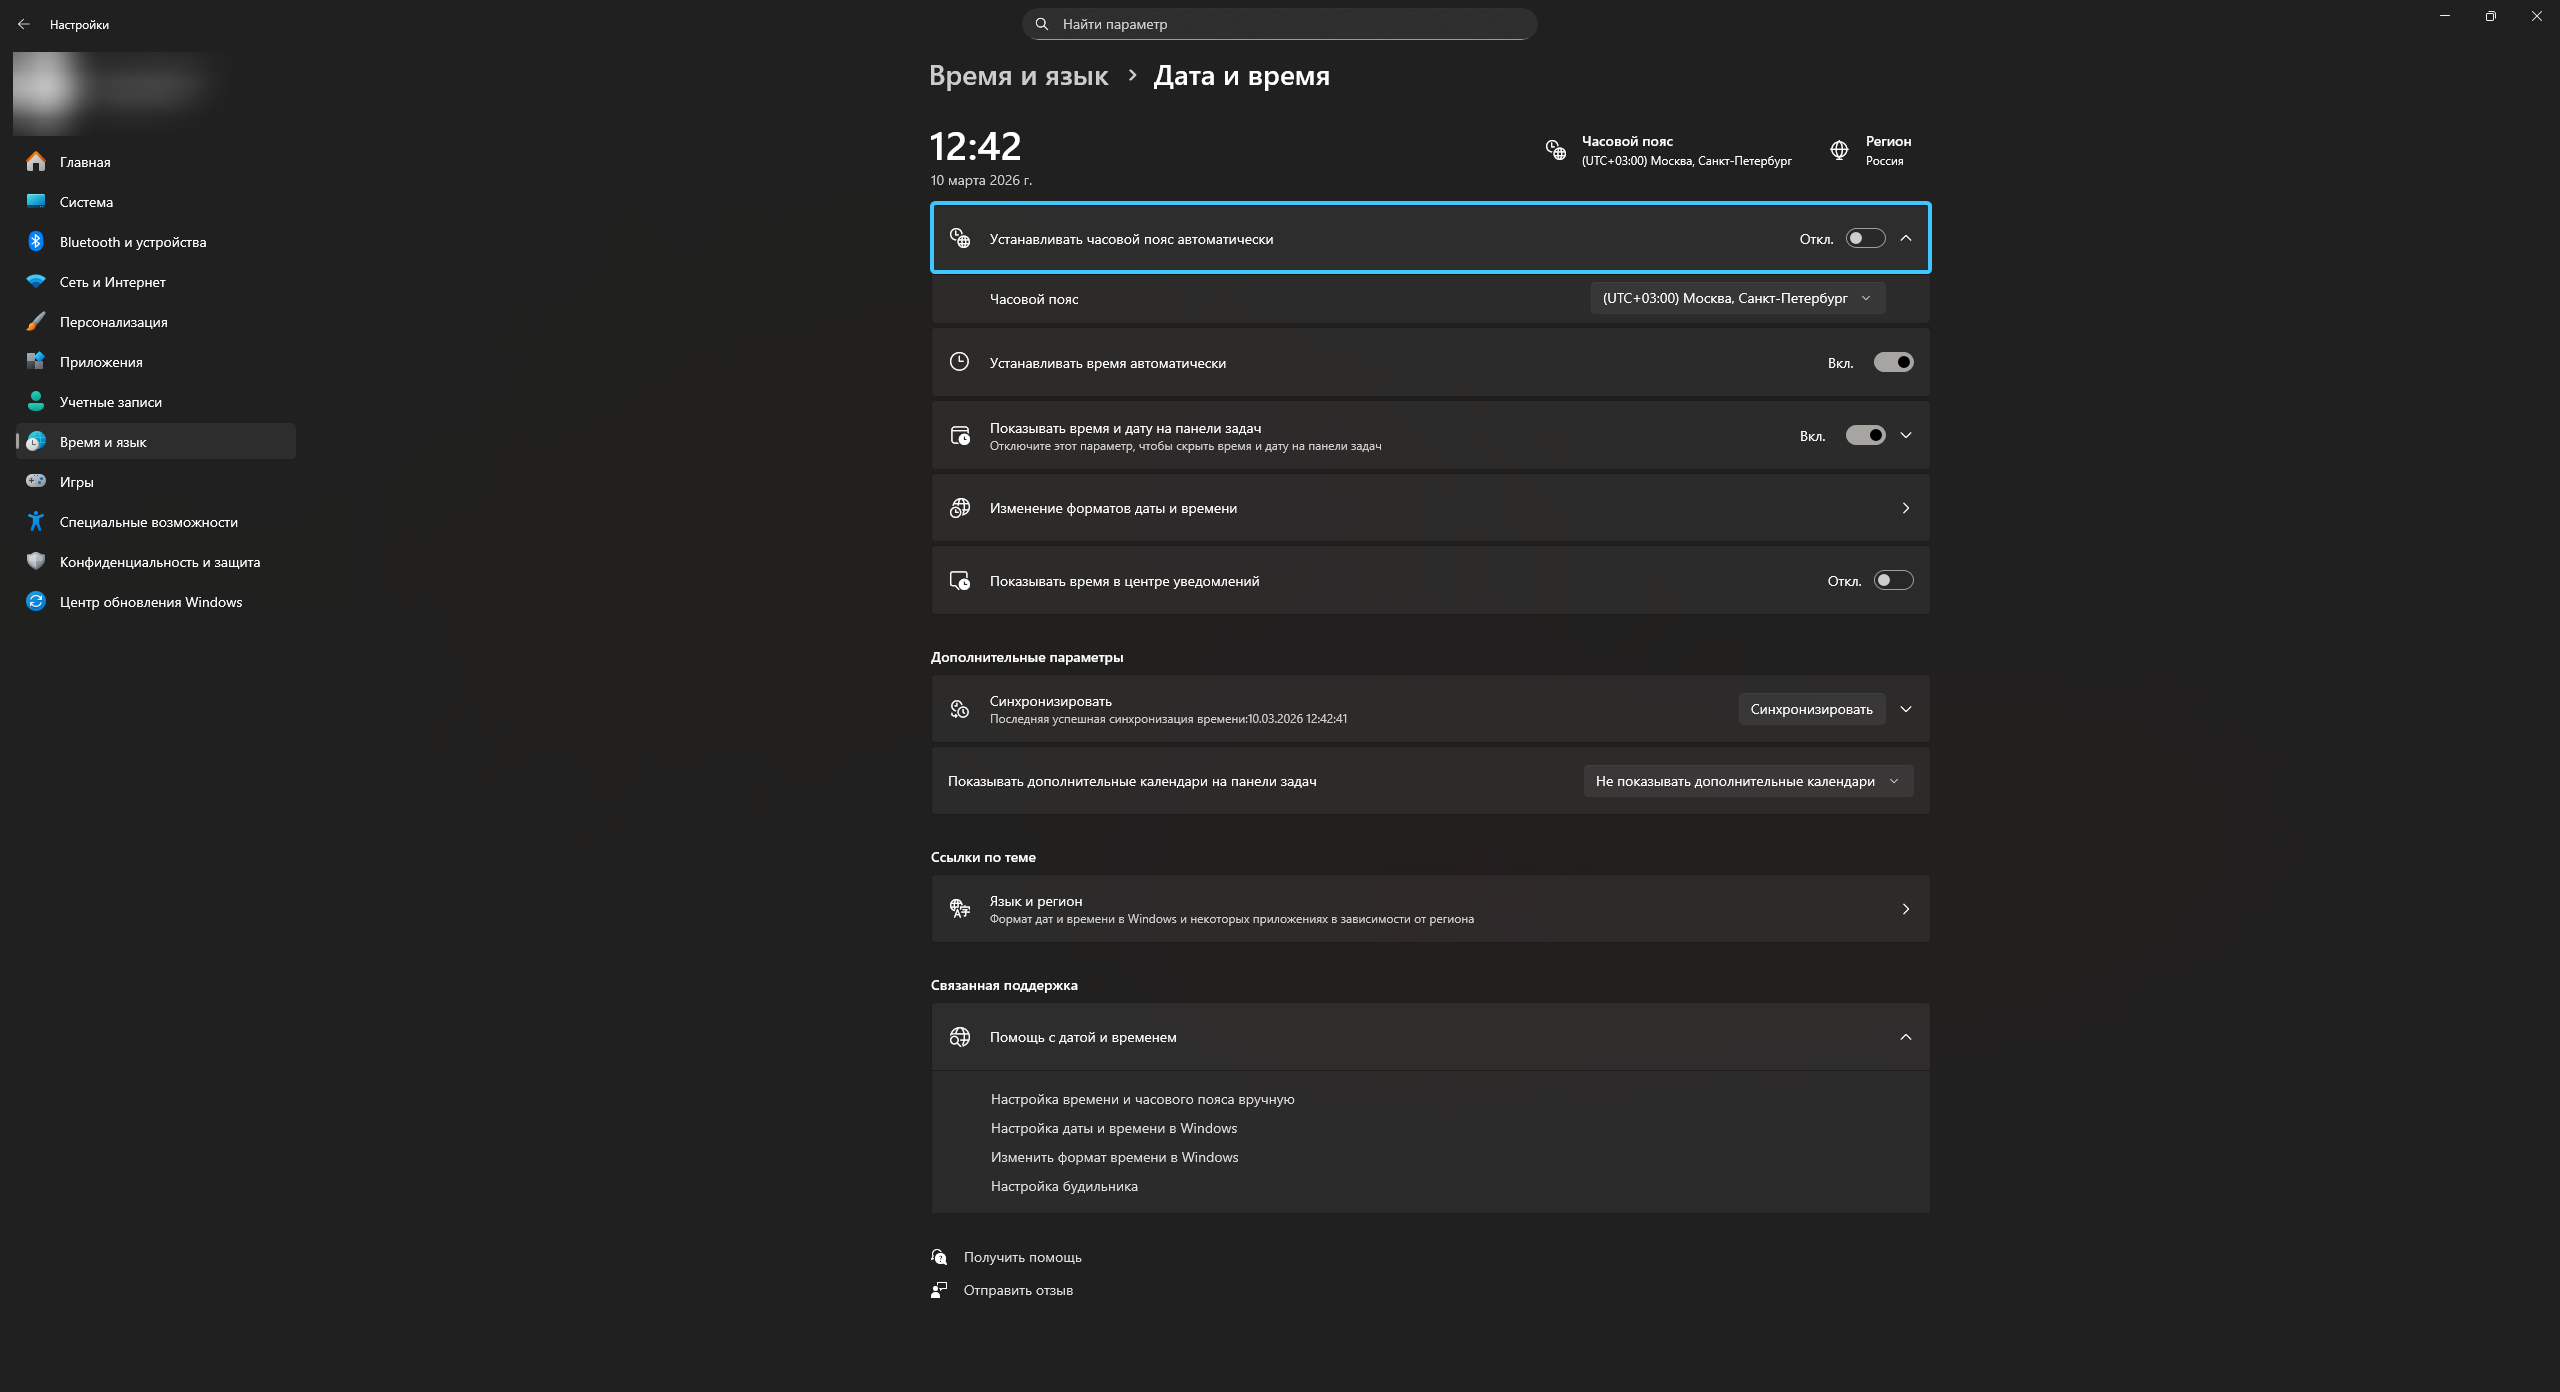Click the Personalization brush icon
Screen dimensions: 2560x1392
[36, 321]
